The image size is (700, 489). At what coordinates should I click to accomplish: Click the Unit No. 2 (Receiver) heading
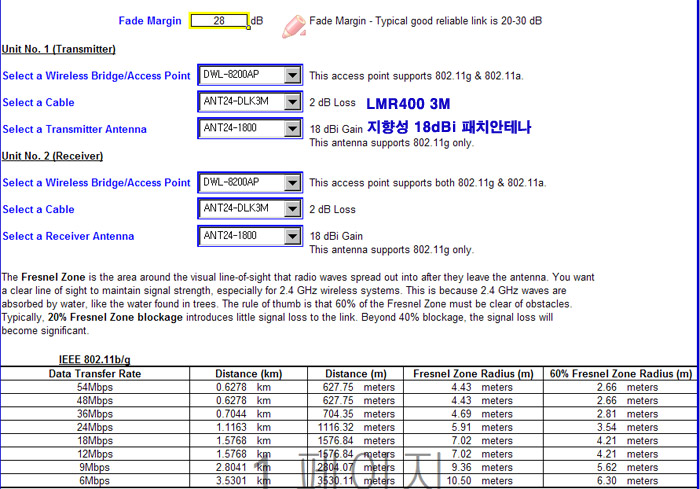pos(52,156)
